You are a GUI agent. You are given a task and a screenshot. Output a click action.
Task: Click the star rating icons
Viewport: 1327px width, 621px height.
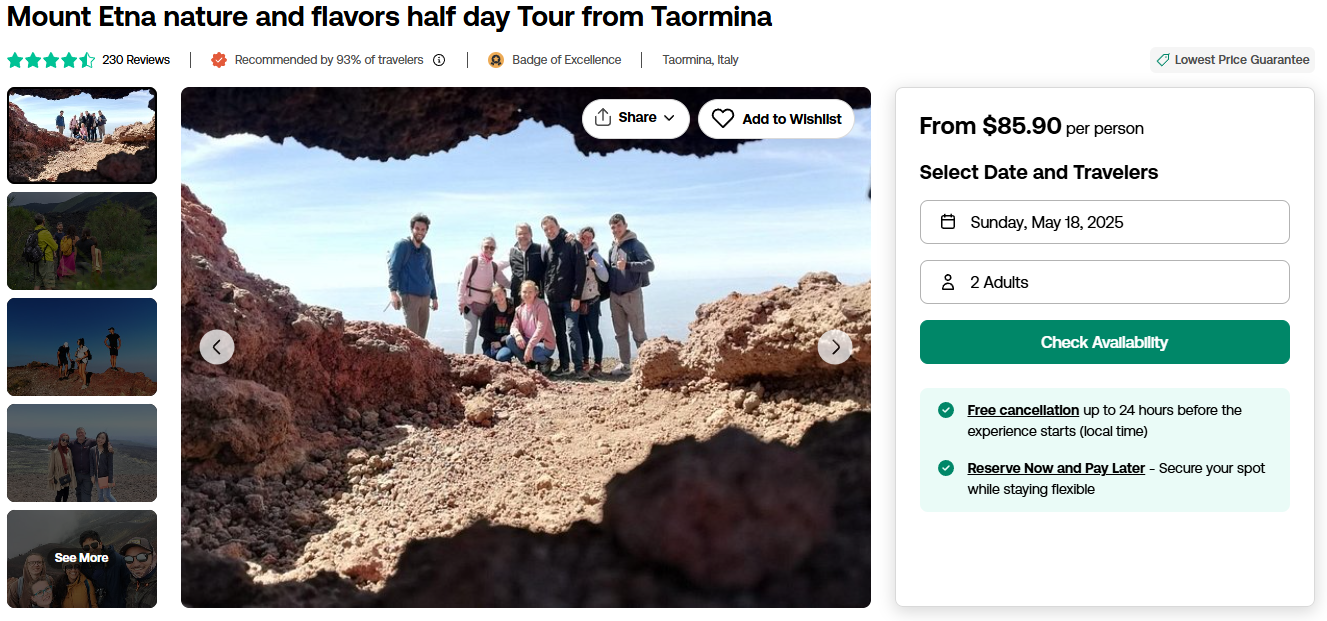click(51, 60)
